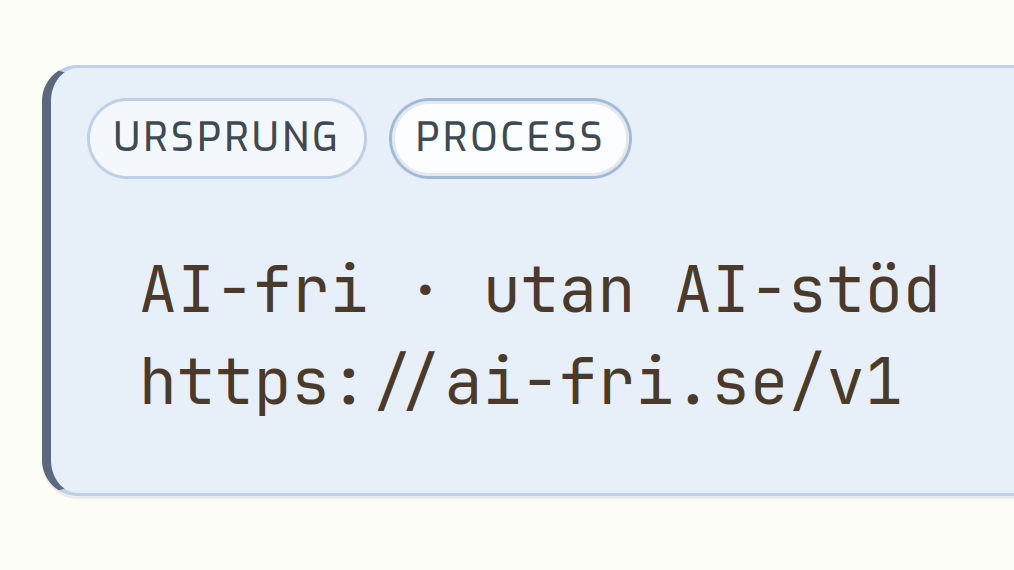Click the double slash in the URL

tap(406, 383)
